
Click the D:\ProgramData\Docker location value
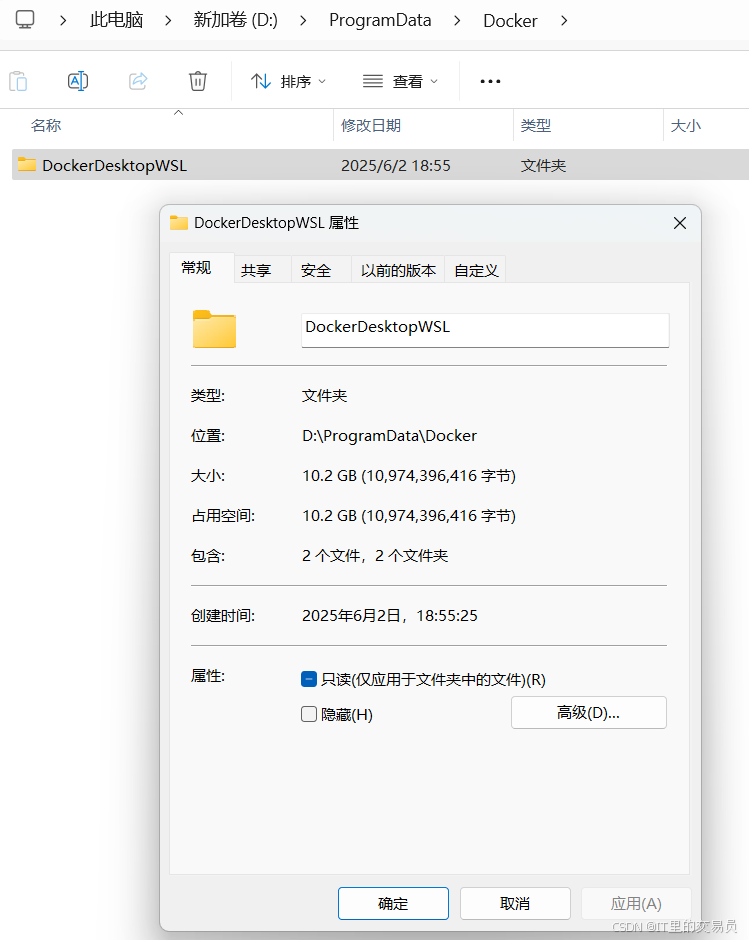click(x=389, y=435)
